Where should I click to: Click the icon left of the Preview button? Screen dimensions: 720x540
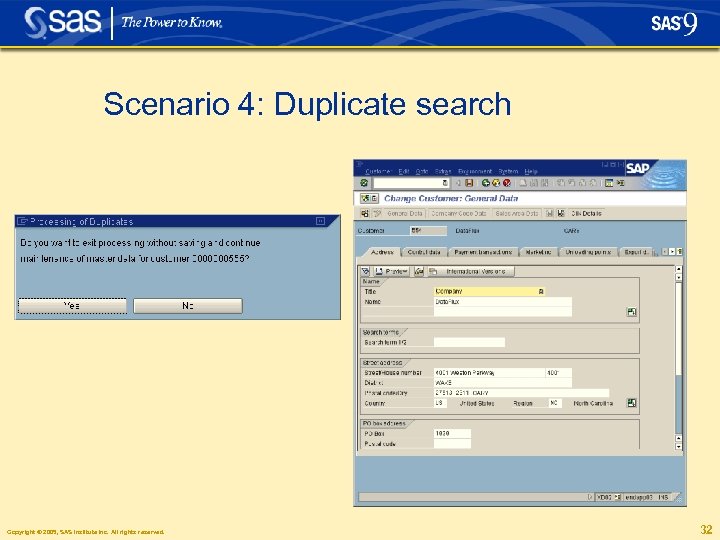pyautogui.click(x=366, y=271)
